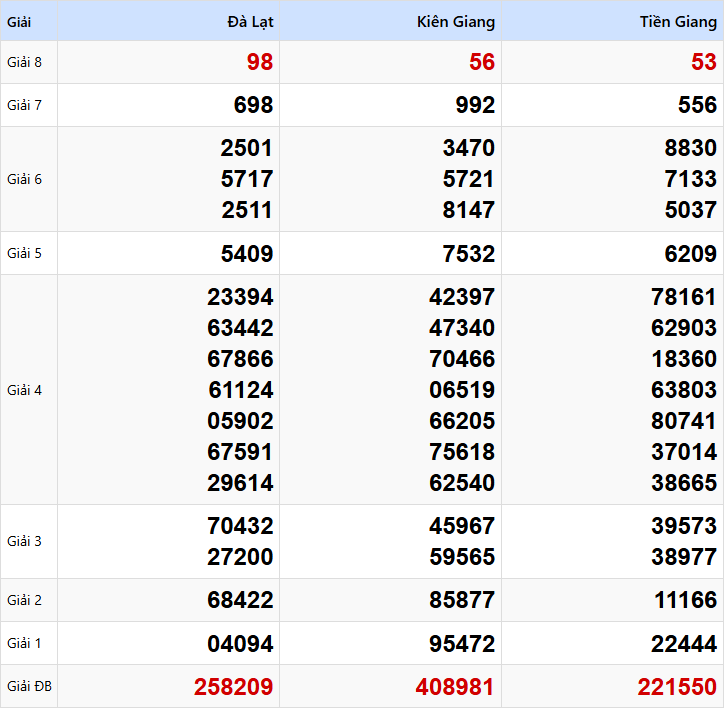Select special prize number 258209

pyautogui.click(x=233, y=686)
